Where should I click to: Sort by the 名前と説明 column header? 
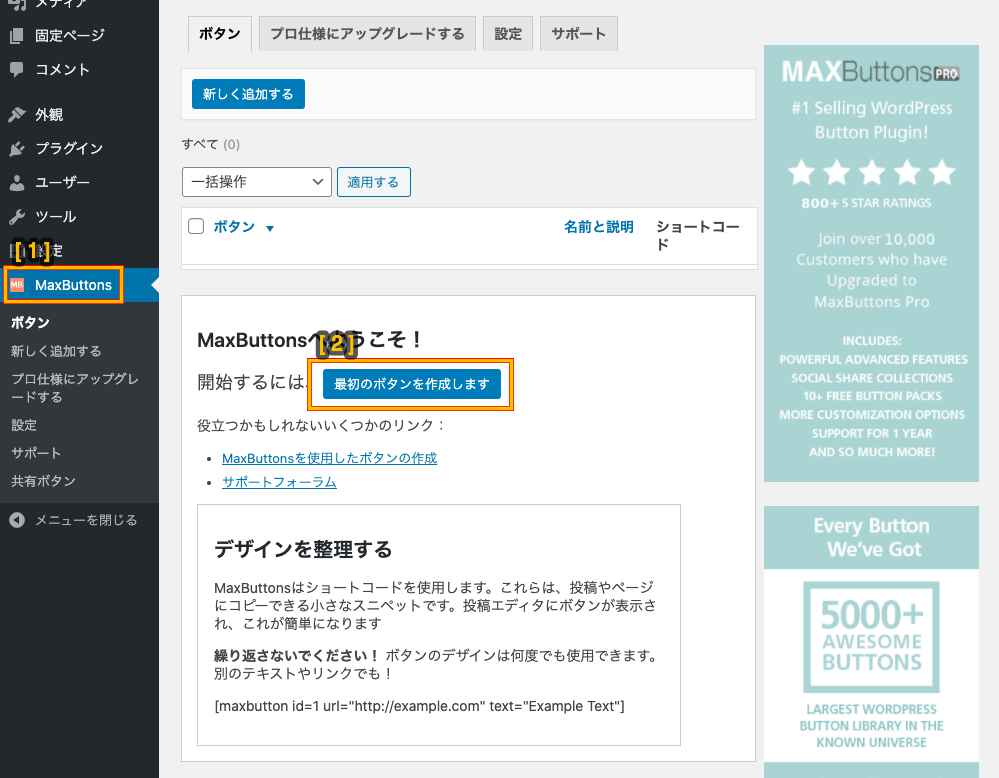pos(599,227)
